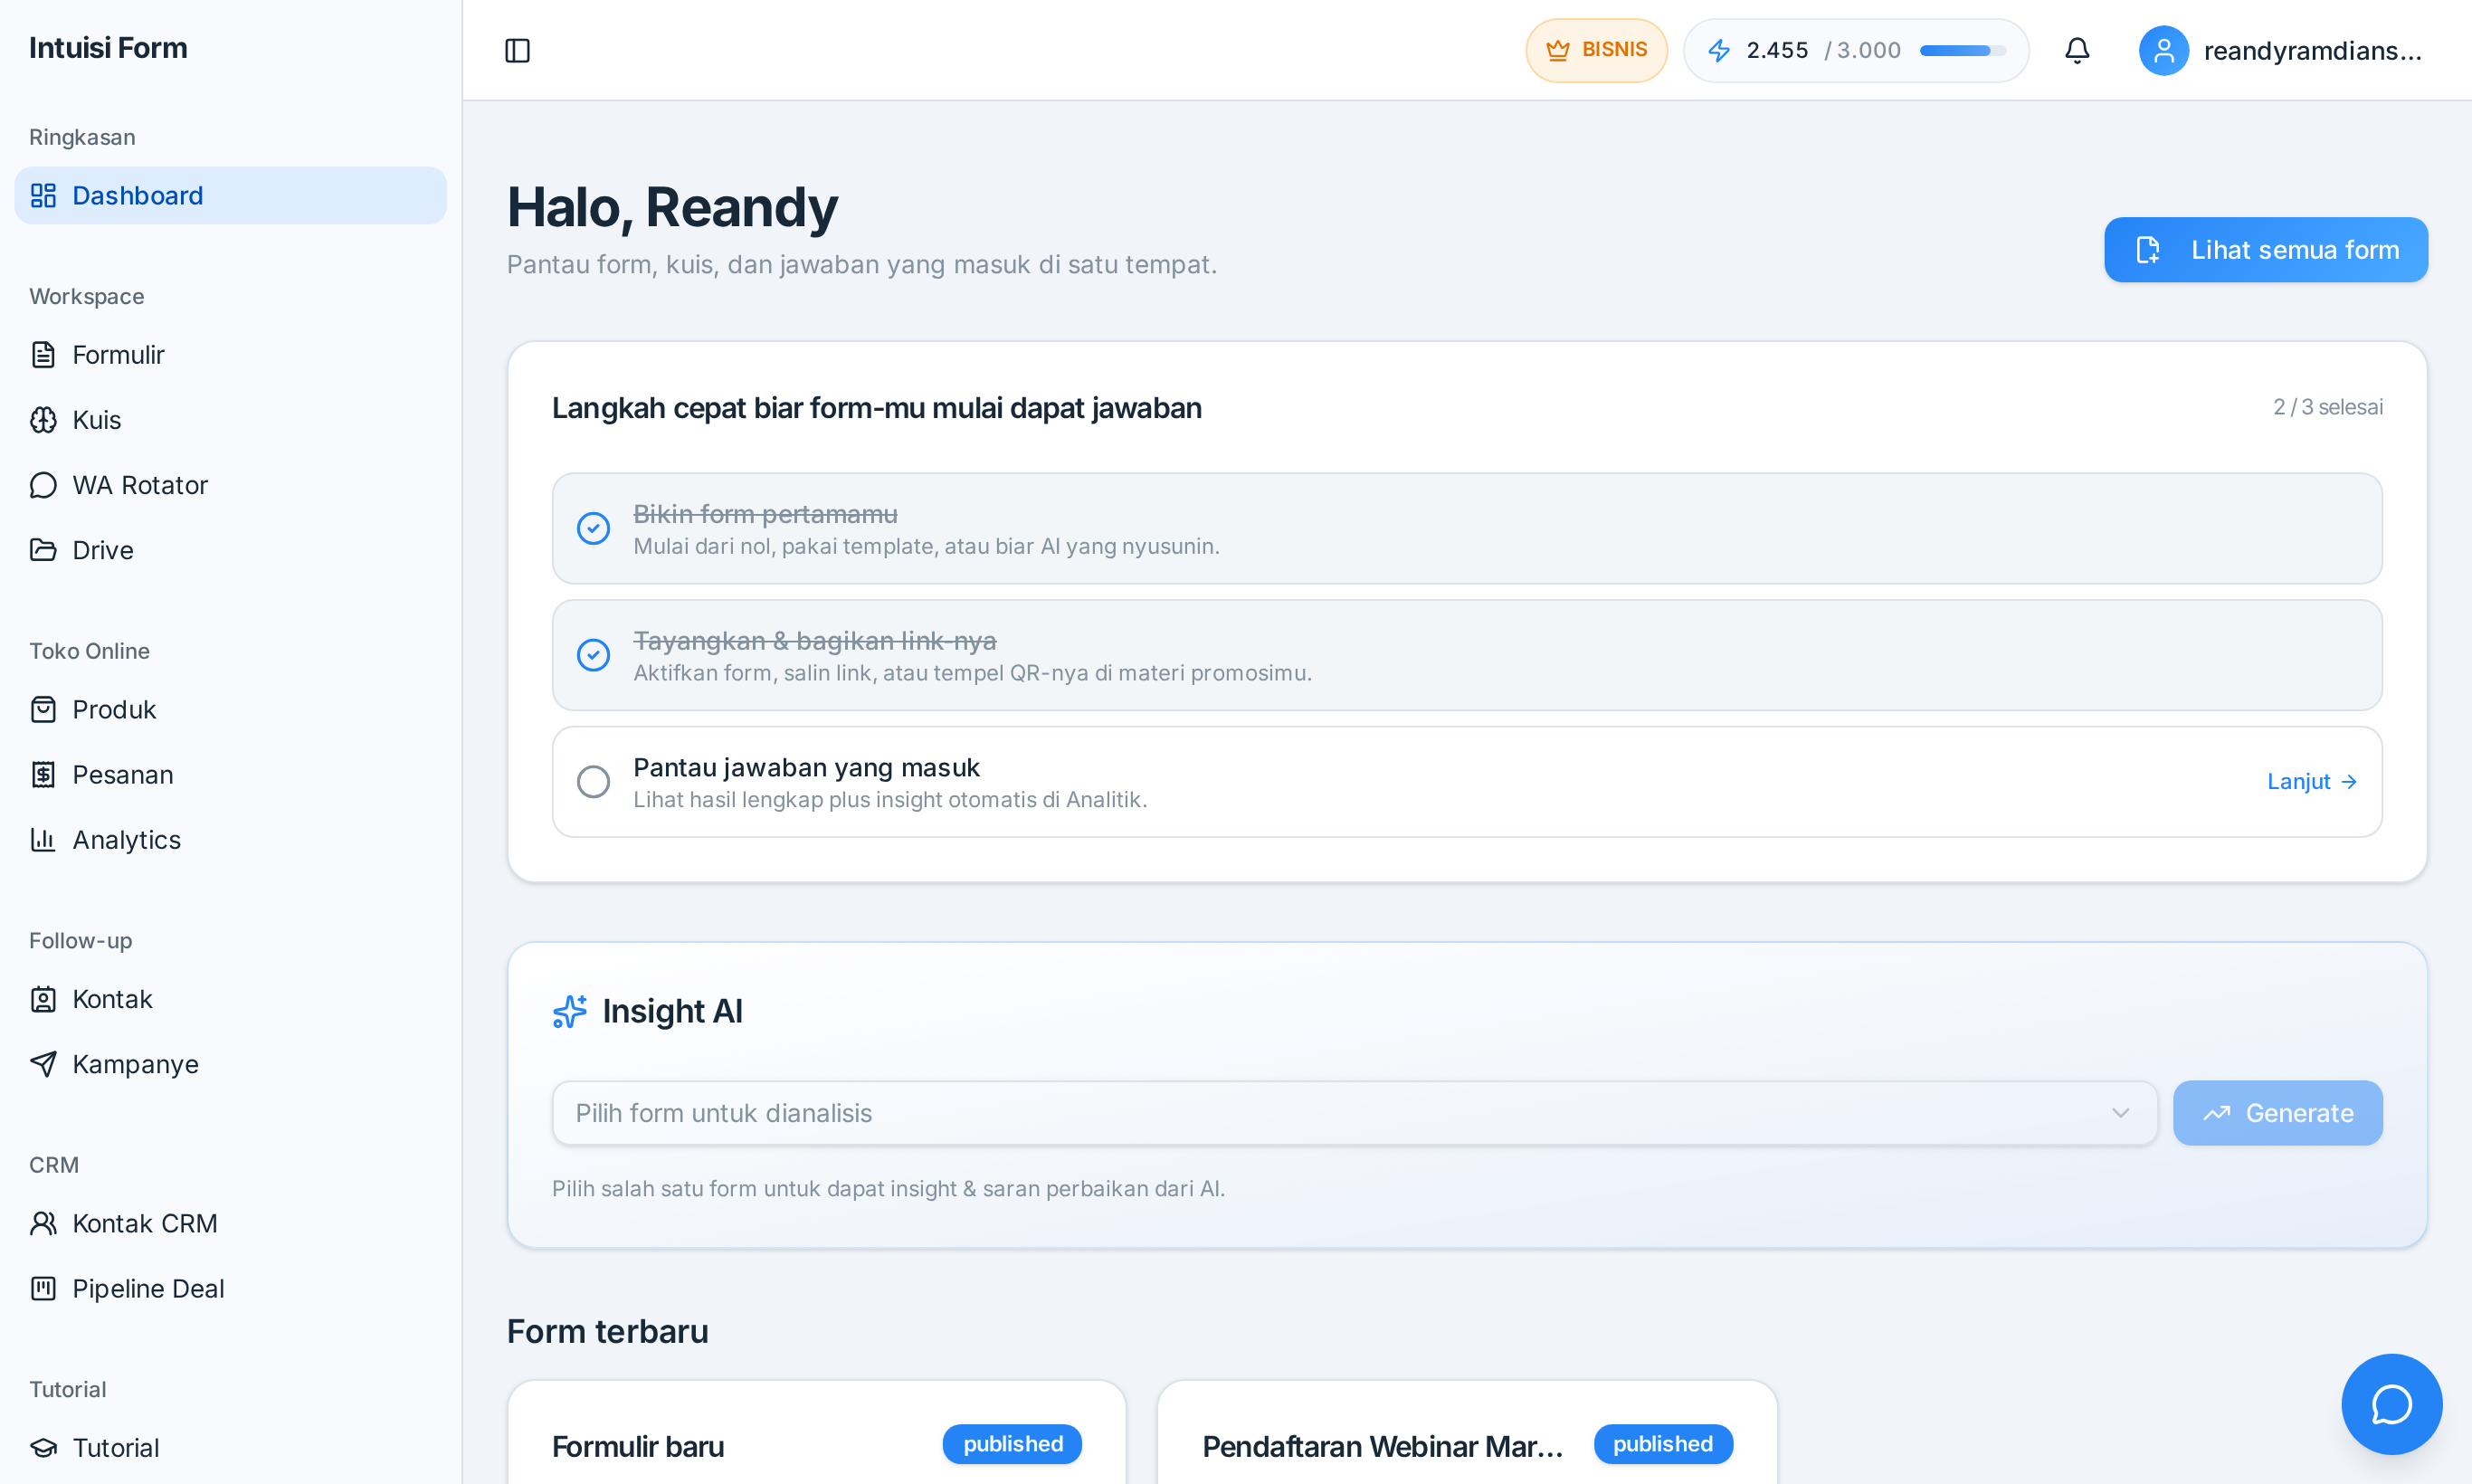Open Produk in sidebar
The width and height of the screenshot is (2472, 1484).
230,710
